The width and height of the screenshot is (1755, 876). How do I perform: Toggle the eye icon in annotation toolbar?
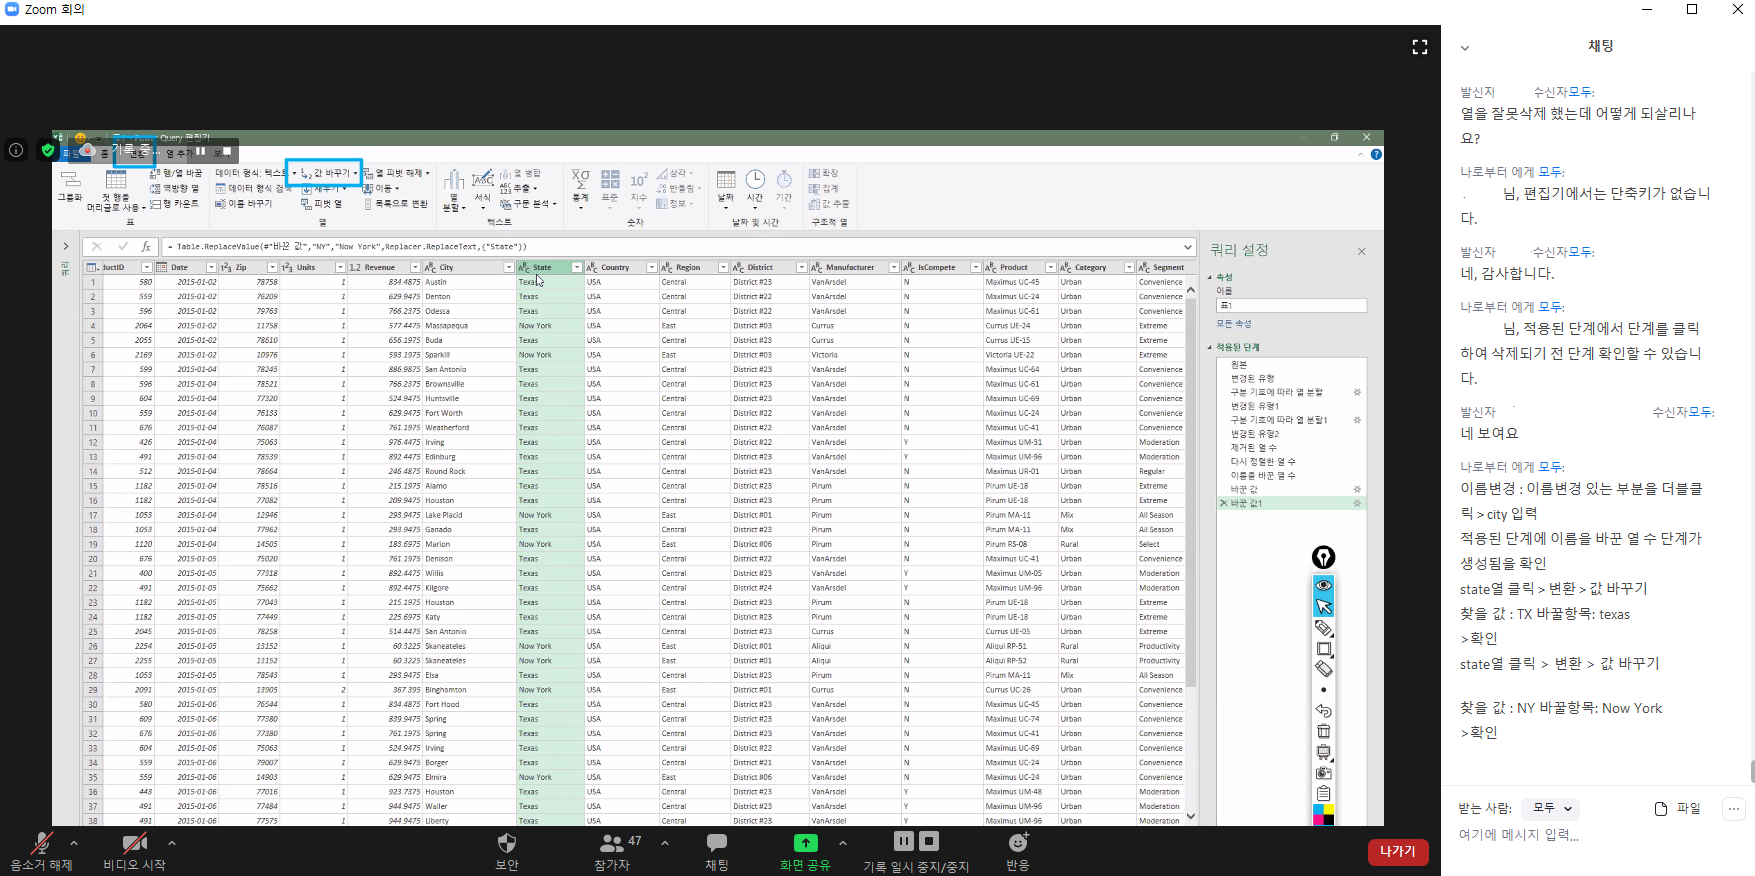(1323, 585)
